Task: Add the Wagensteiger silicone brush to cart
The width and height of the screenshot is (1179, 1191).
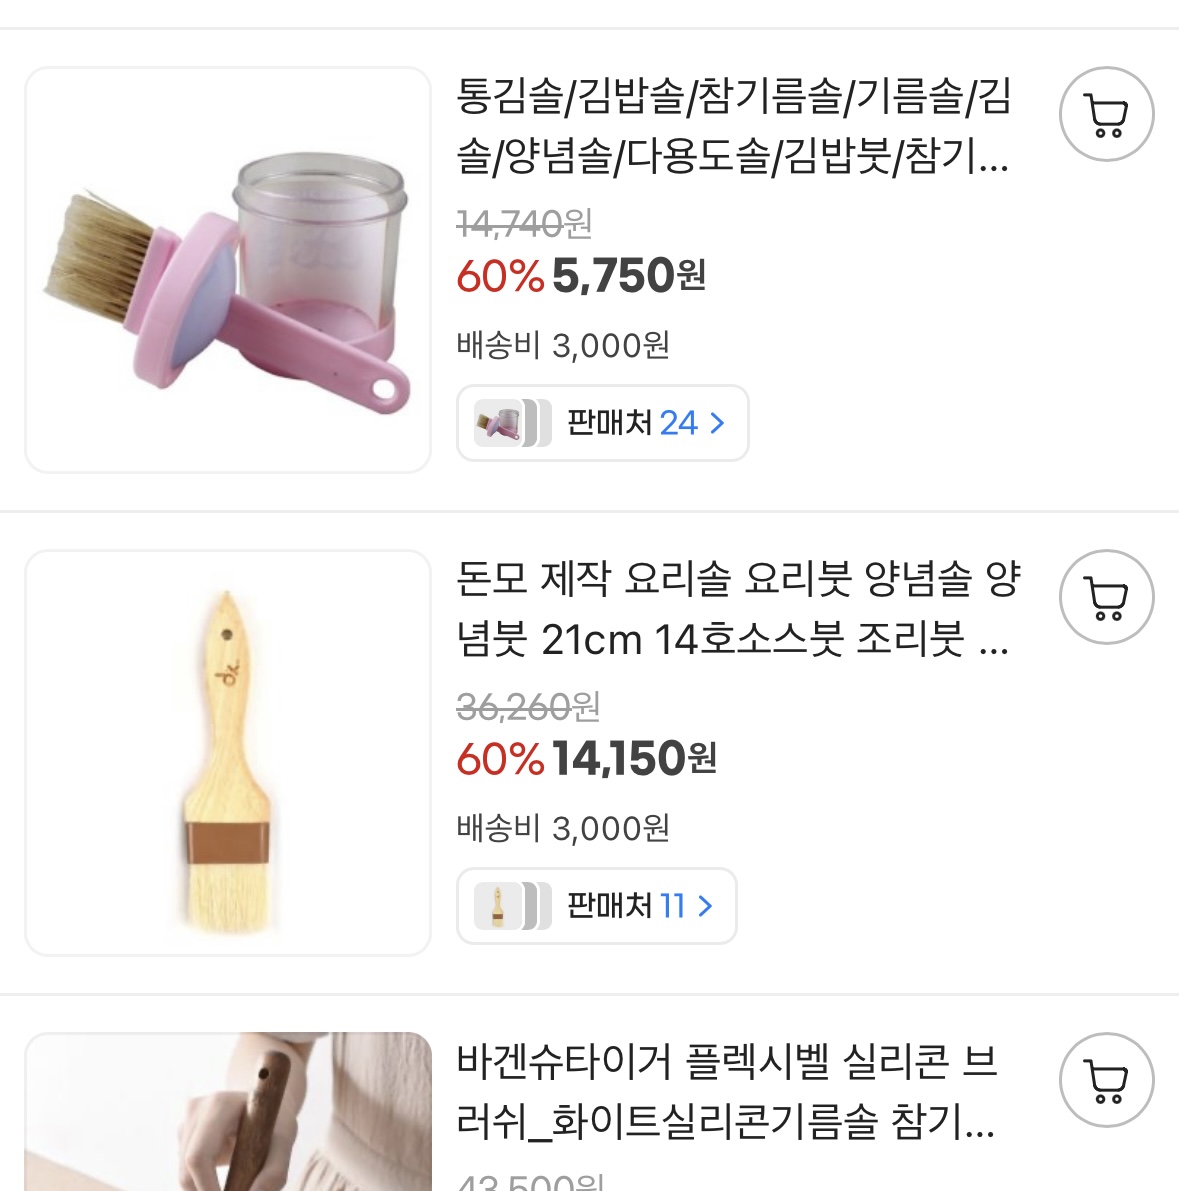Action: click(x=1106, y=1081)
